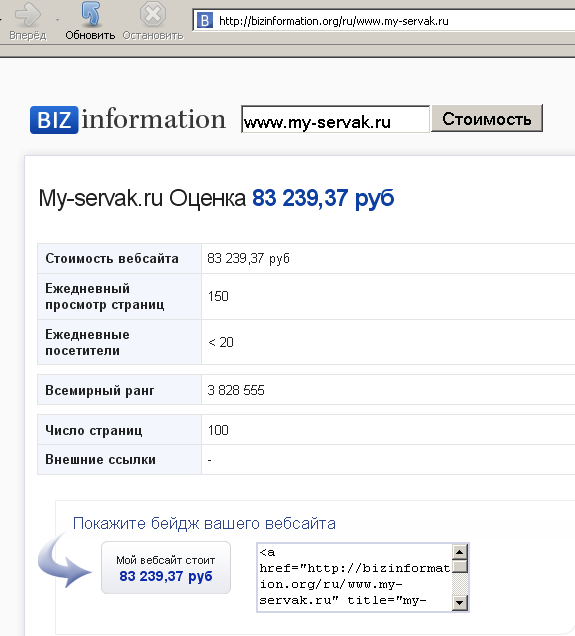
Task: Reload page with Обновить icon
Action: pos(90,14)
